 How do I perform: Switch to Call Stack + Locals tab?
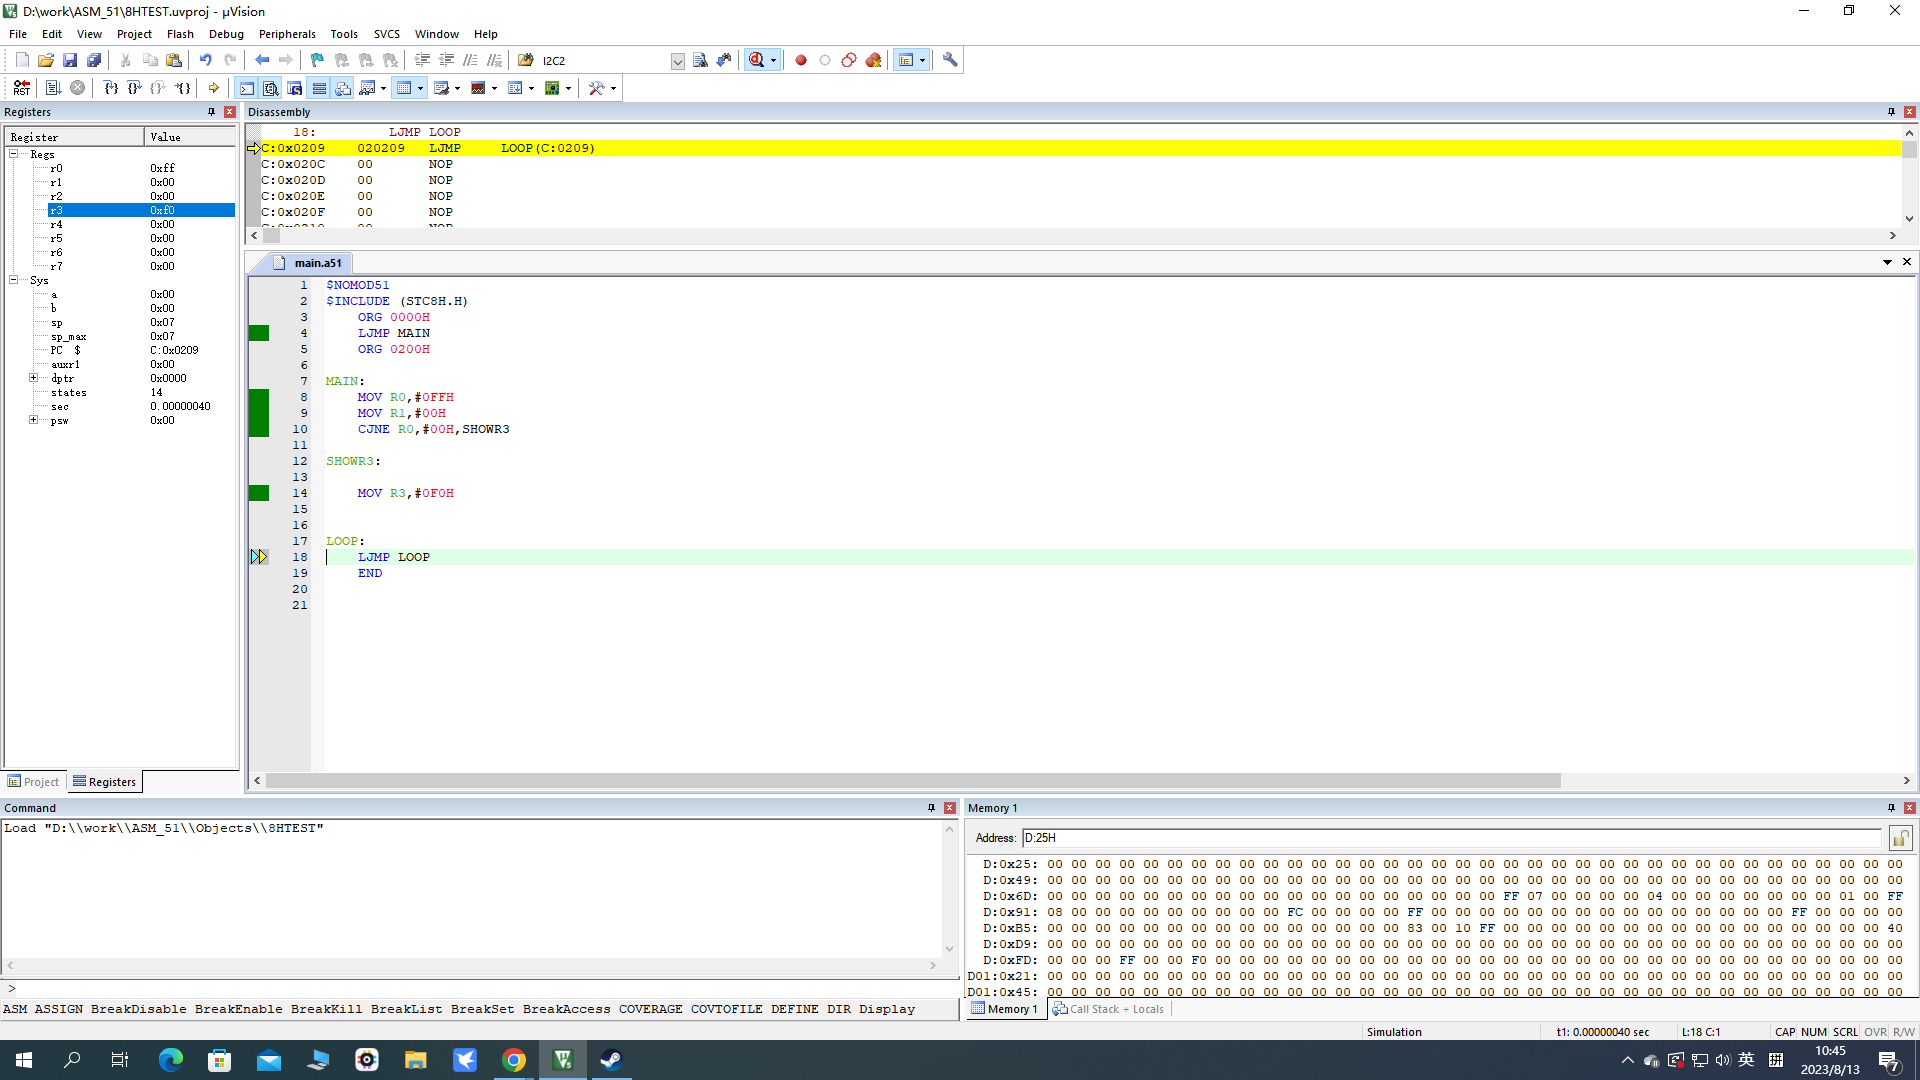(x=1108, y=1009)
